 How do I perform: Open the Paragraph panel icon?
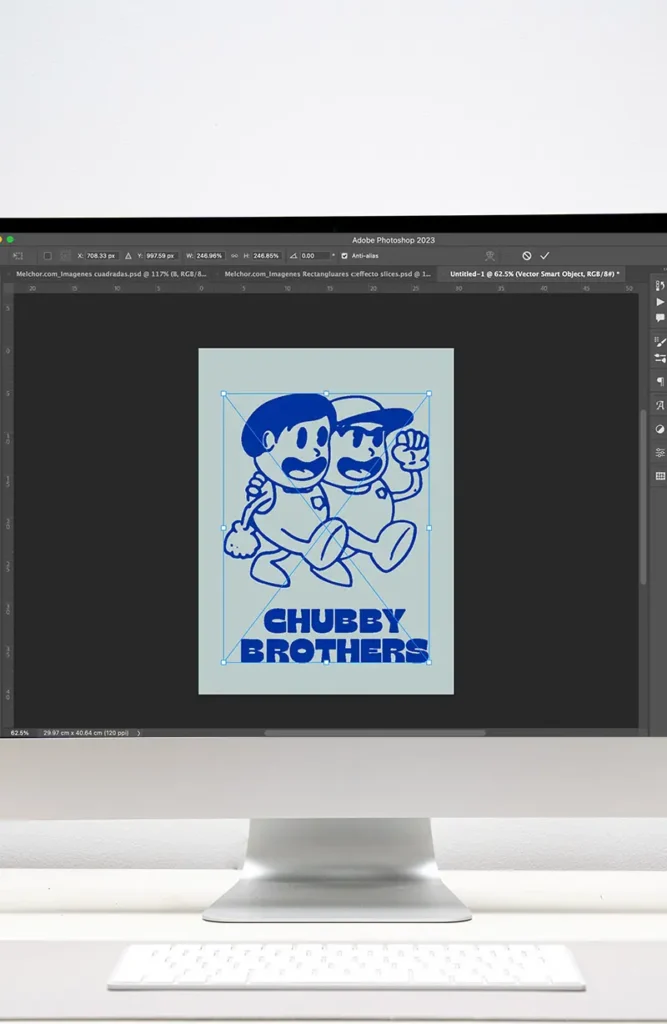(x=660, y=382)
